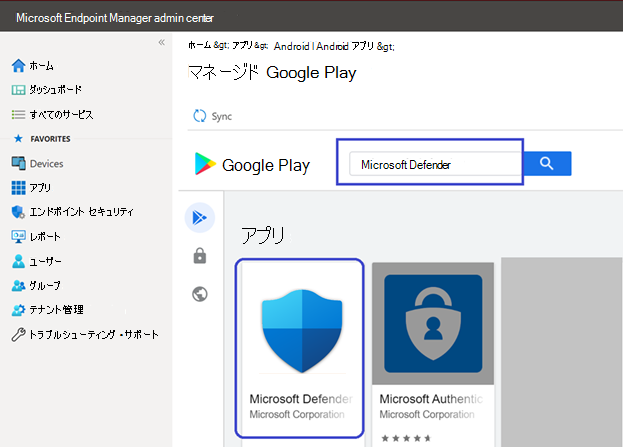This screenshot has width=626, height=447.
Task: Open web apps globe icon
Action: pyautogui.click(x=200, y=294)
